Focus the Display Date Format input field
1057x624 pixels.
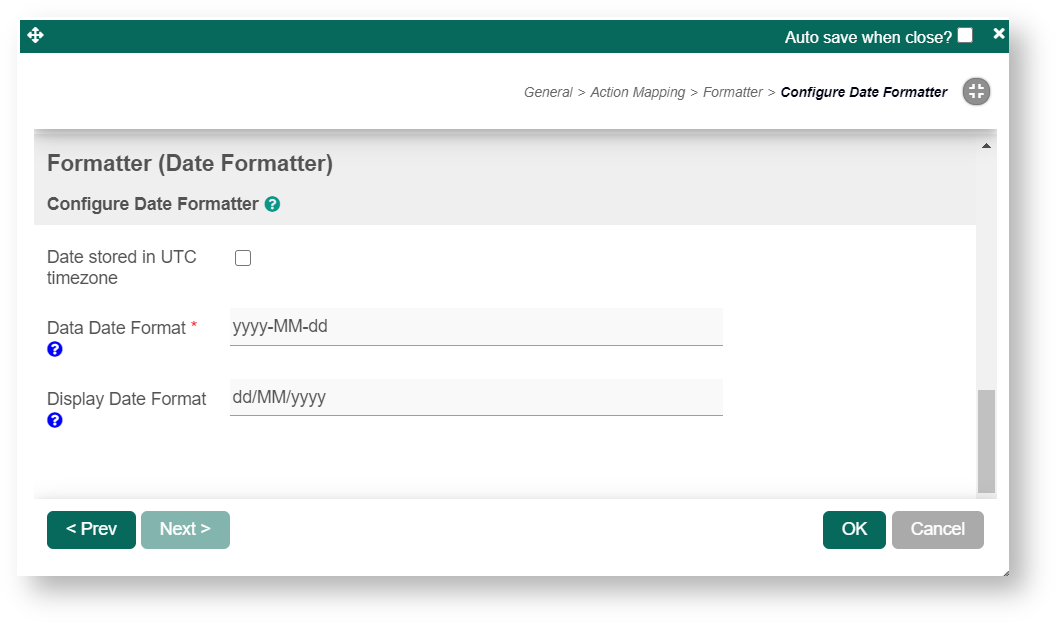(x=476, y=398)
